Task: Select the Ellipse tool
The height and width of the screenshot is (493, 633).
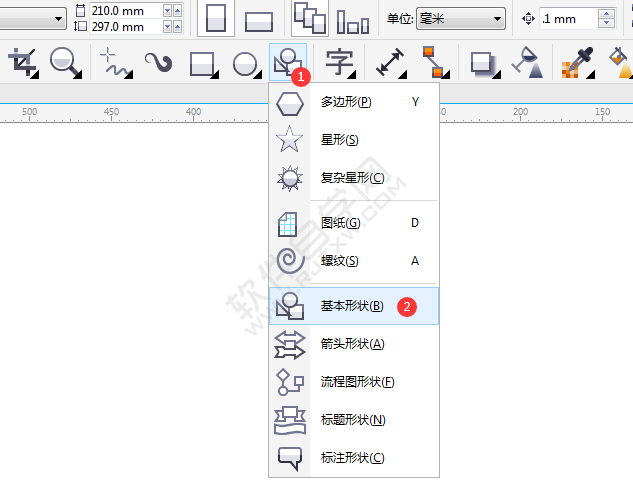Action: (247, 64)
